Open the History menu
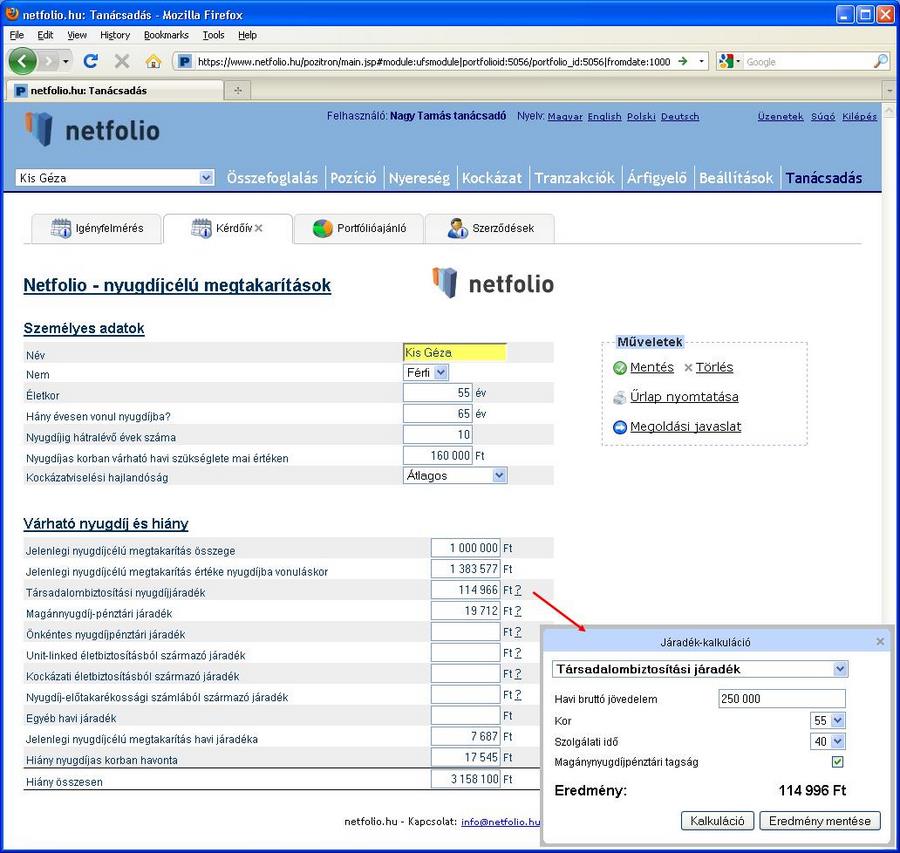This screenshot has width=900, height=853. pyautogui.click(x=115, y=35)
